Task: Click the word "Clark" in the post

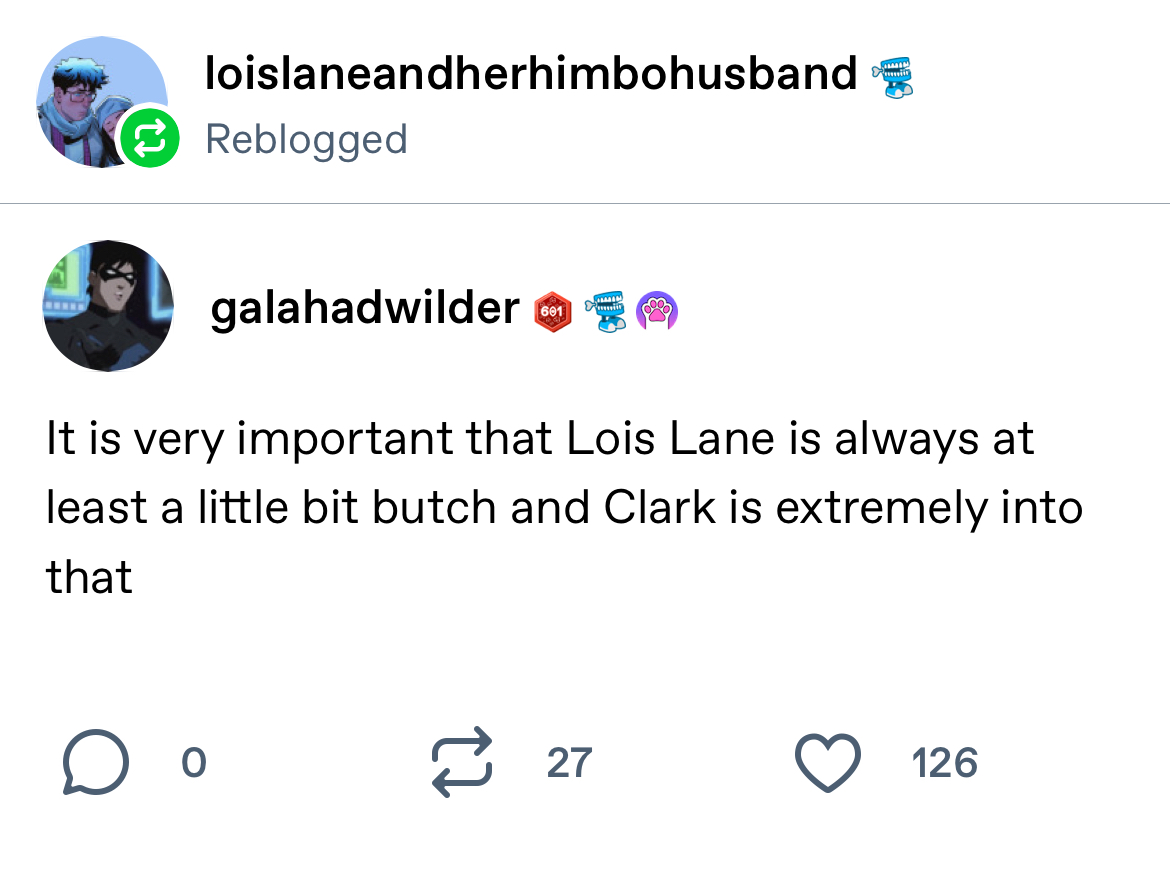Action: [660, 508]
